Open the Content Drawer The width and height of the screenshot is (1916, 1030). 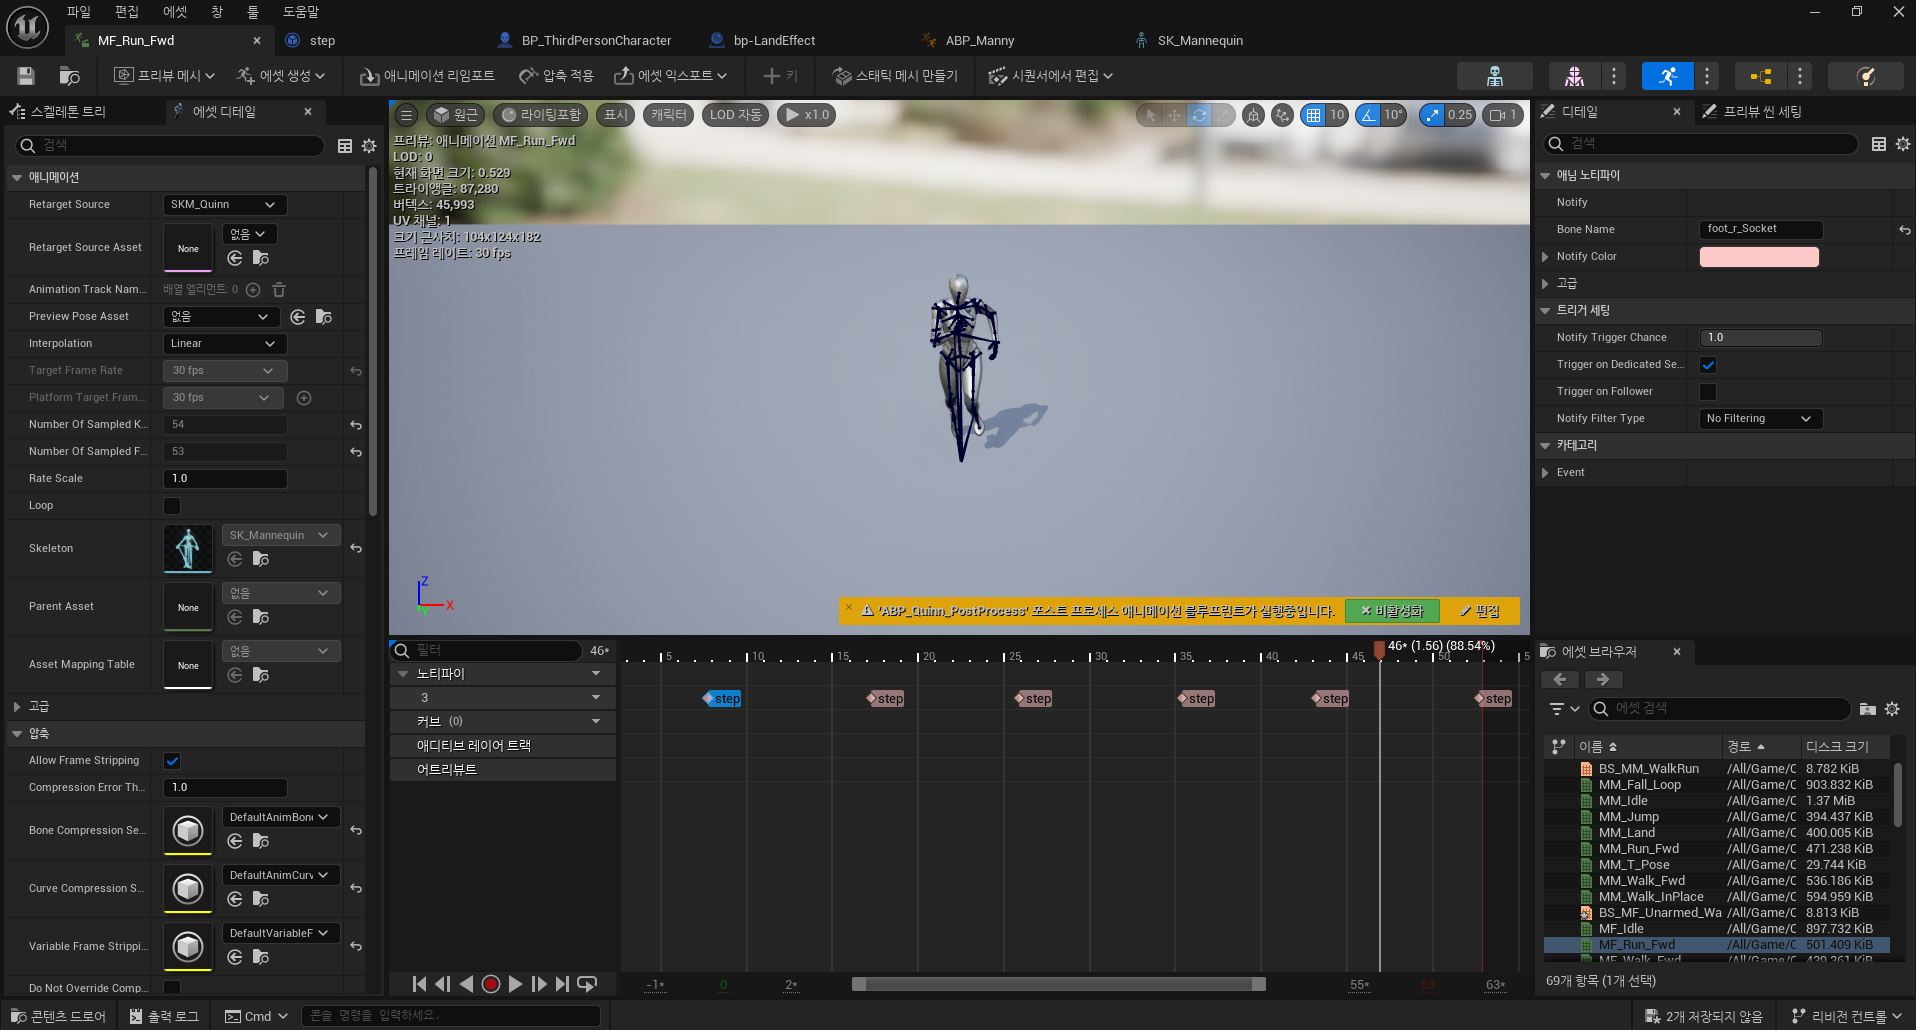click(x=58, y=1016)
